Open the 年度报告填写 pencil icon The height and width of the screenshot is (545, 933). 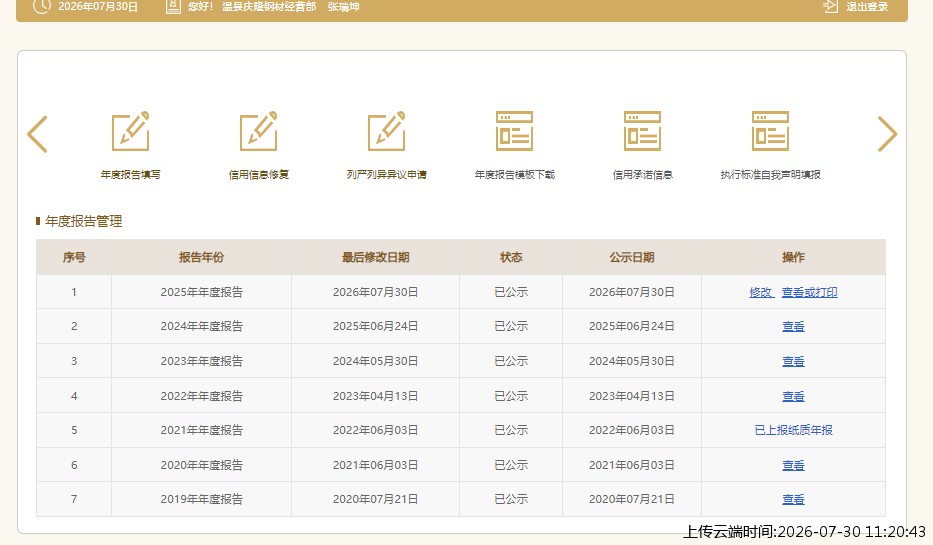(x=131, y=131)
